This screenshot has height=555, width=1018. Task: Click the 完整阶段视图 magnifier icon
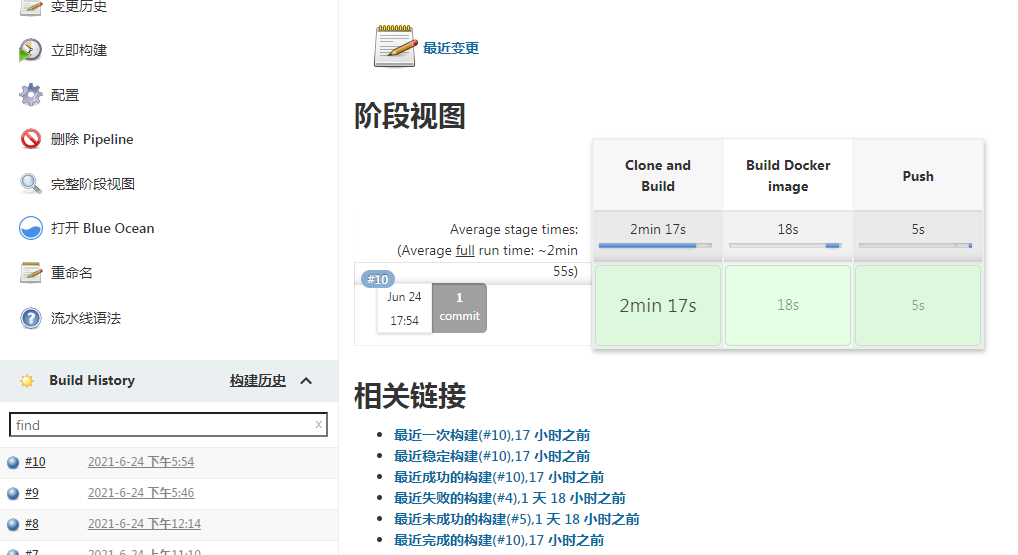pyautogui.click(x=31, y=184)
